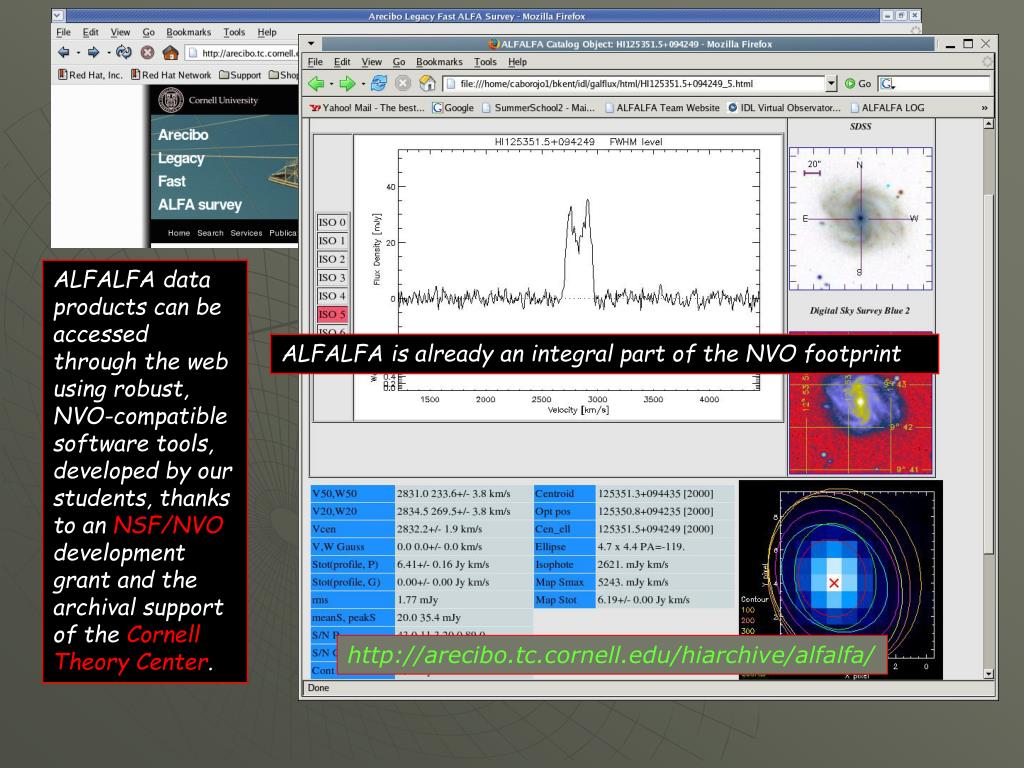The height and width of the screenshot is (768, 1024).
Task: Select ISO 3 button beside spectrum plot
Action: (332, 277)
